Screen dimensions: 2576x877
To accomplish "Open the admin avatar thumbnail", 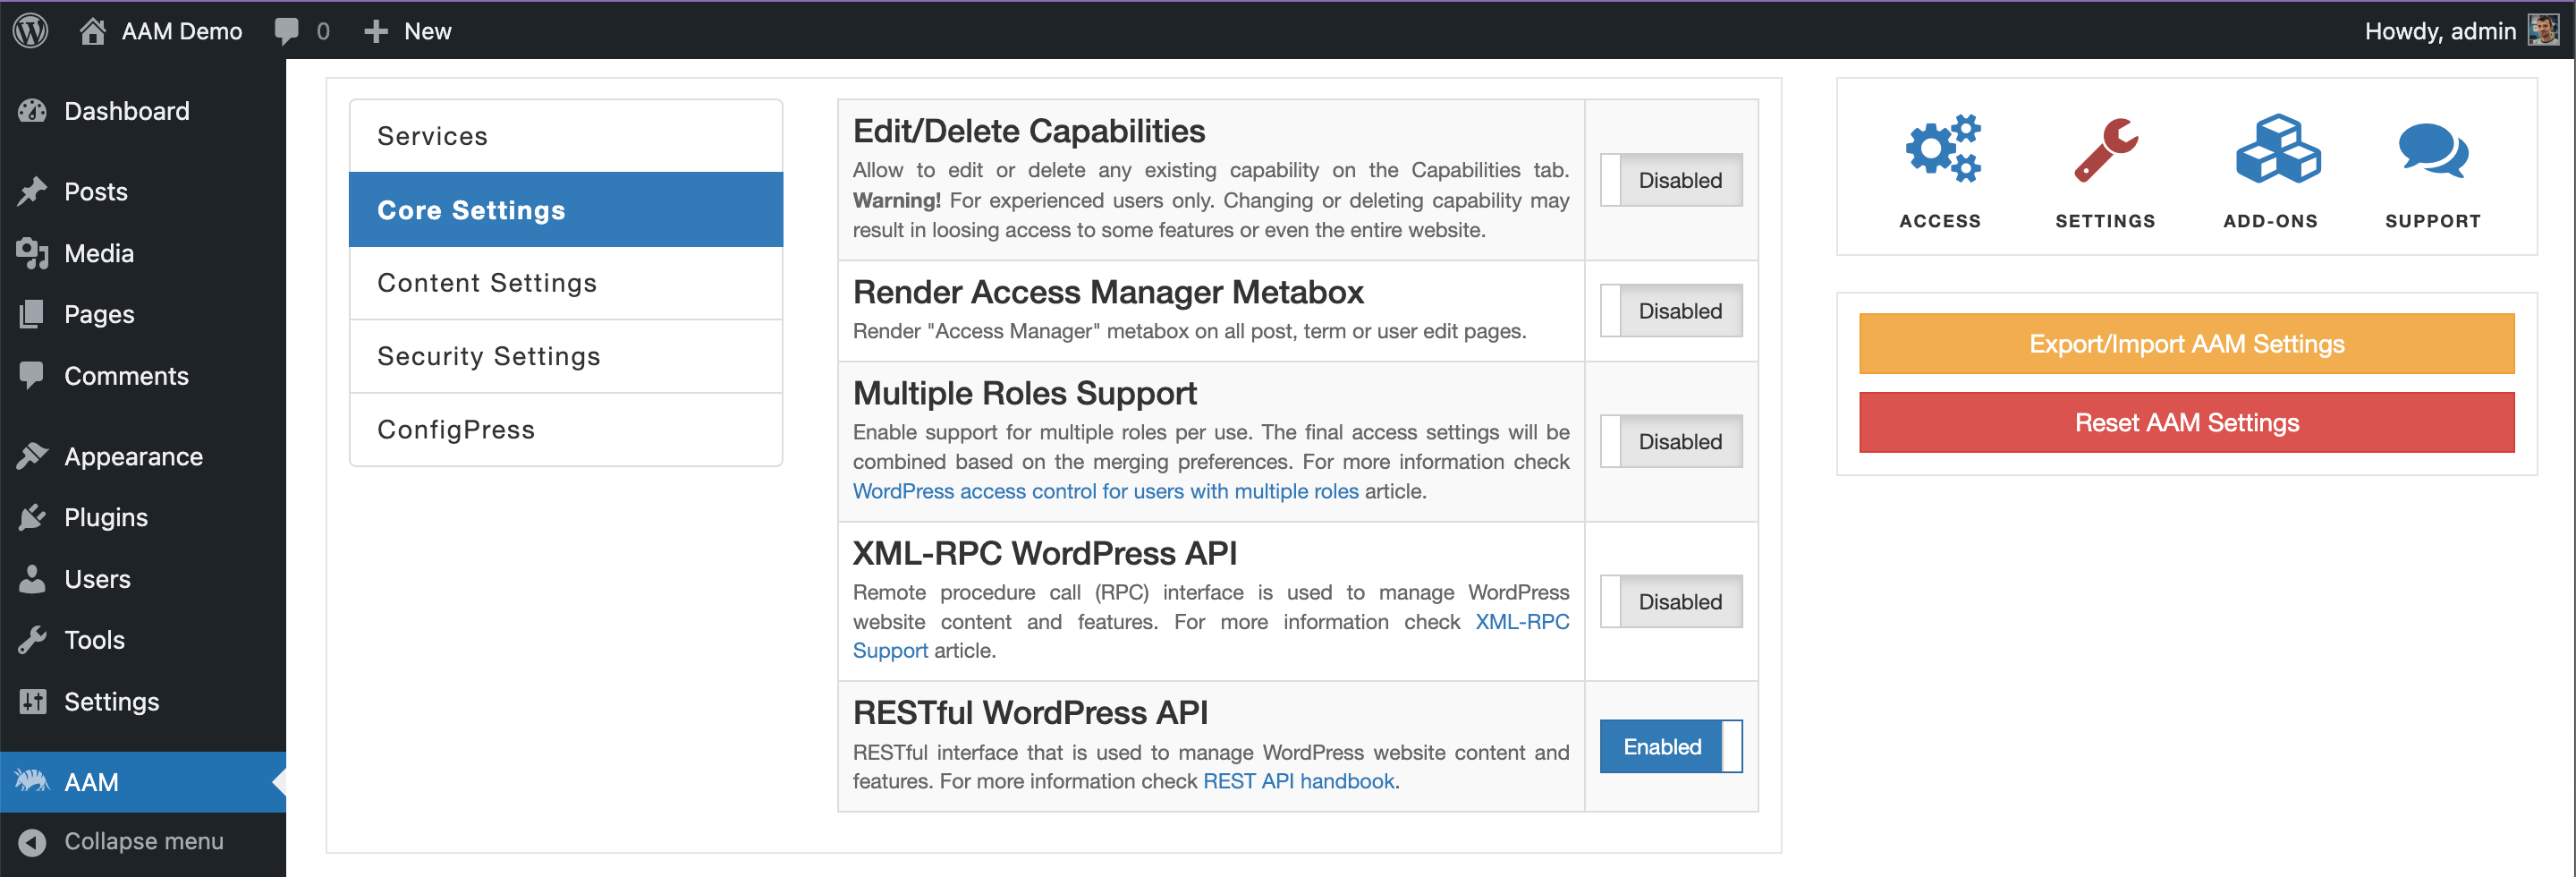I will 2542,30.
